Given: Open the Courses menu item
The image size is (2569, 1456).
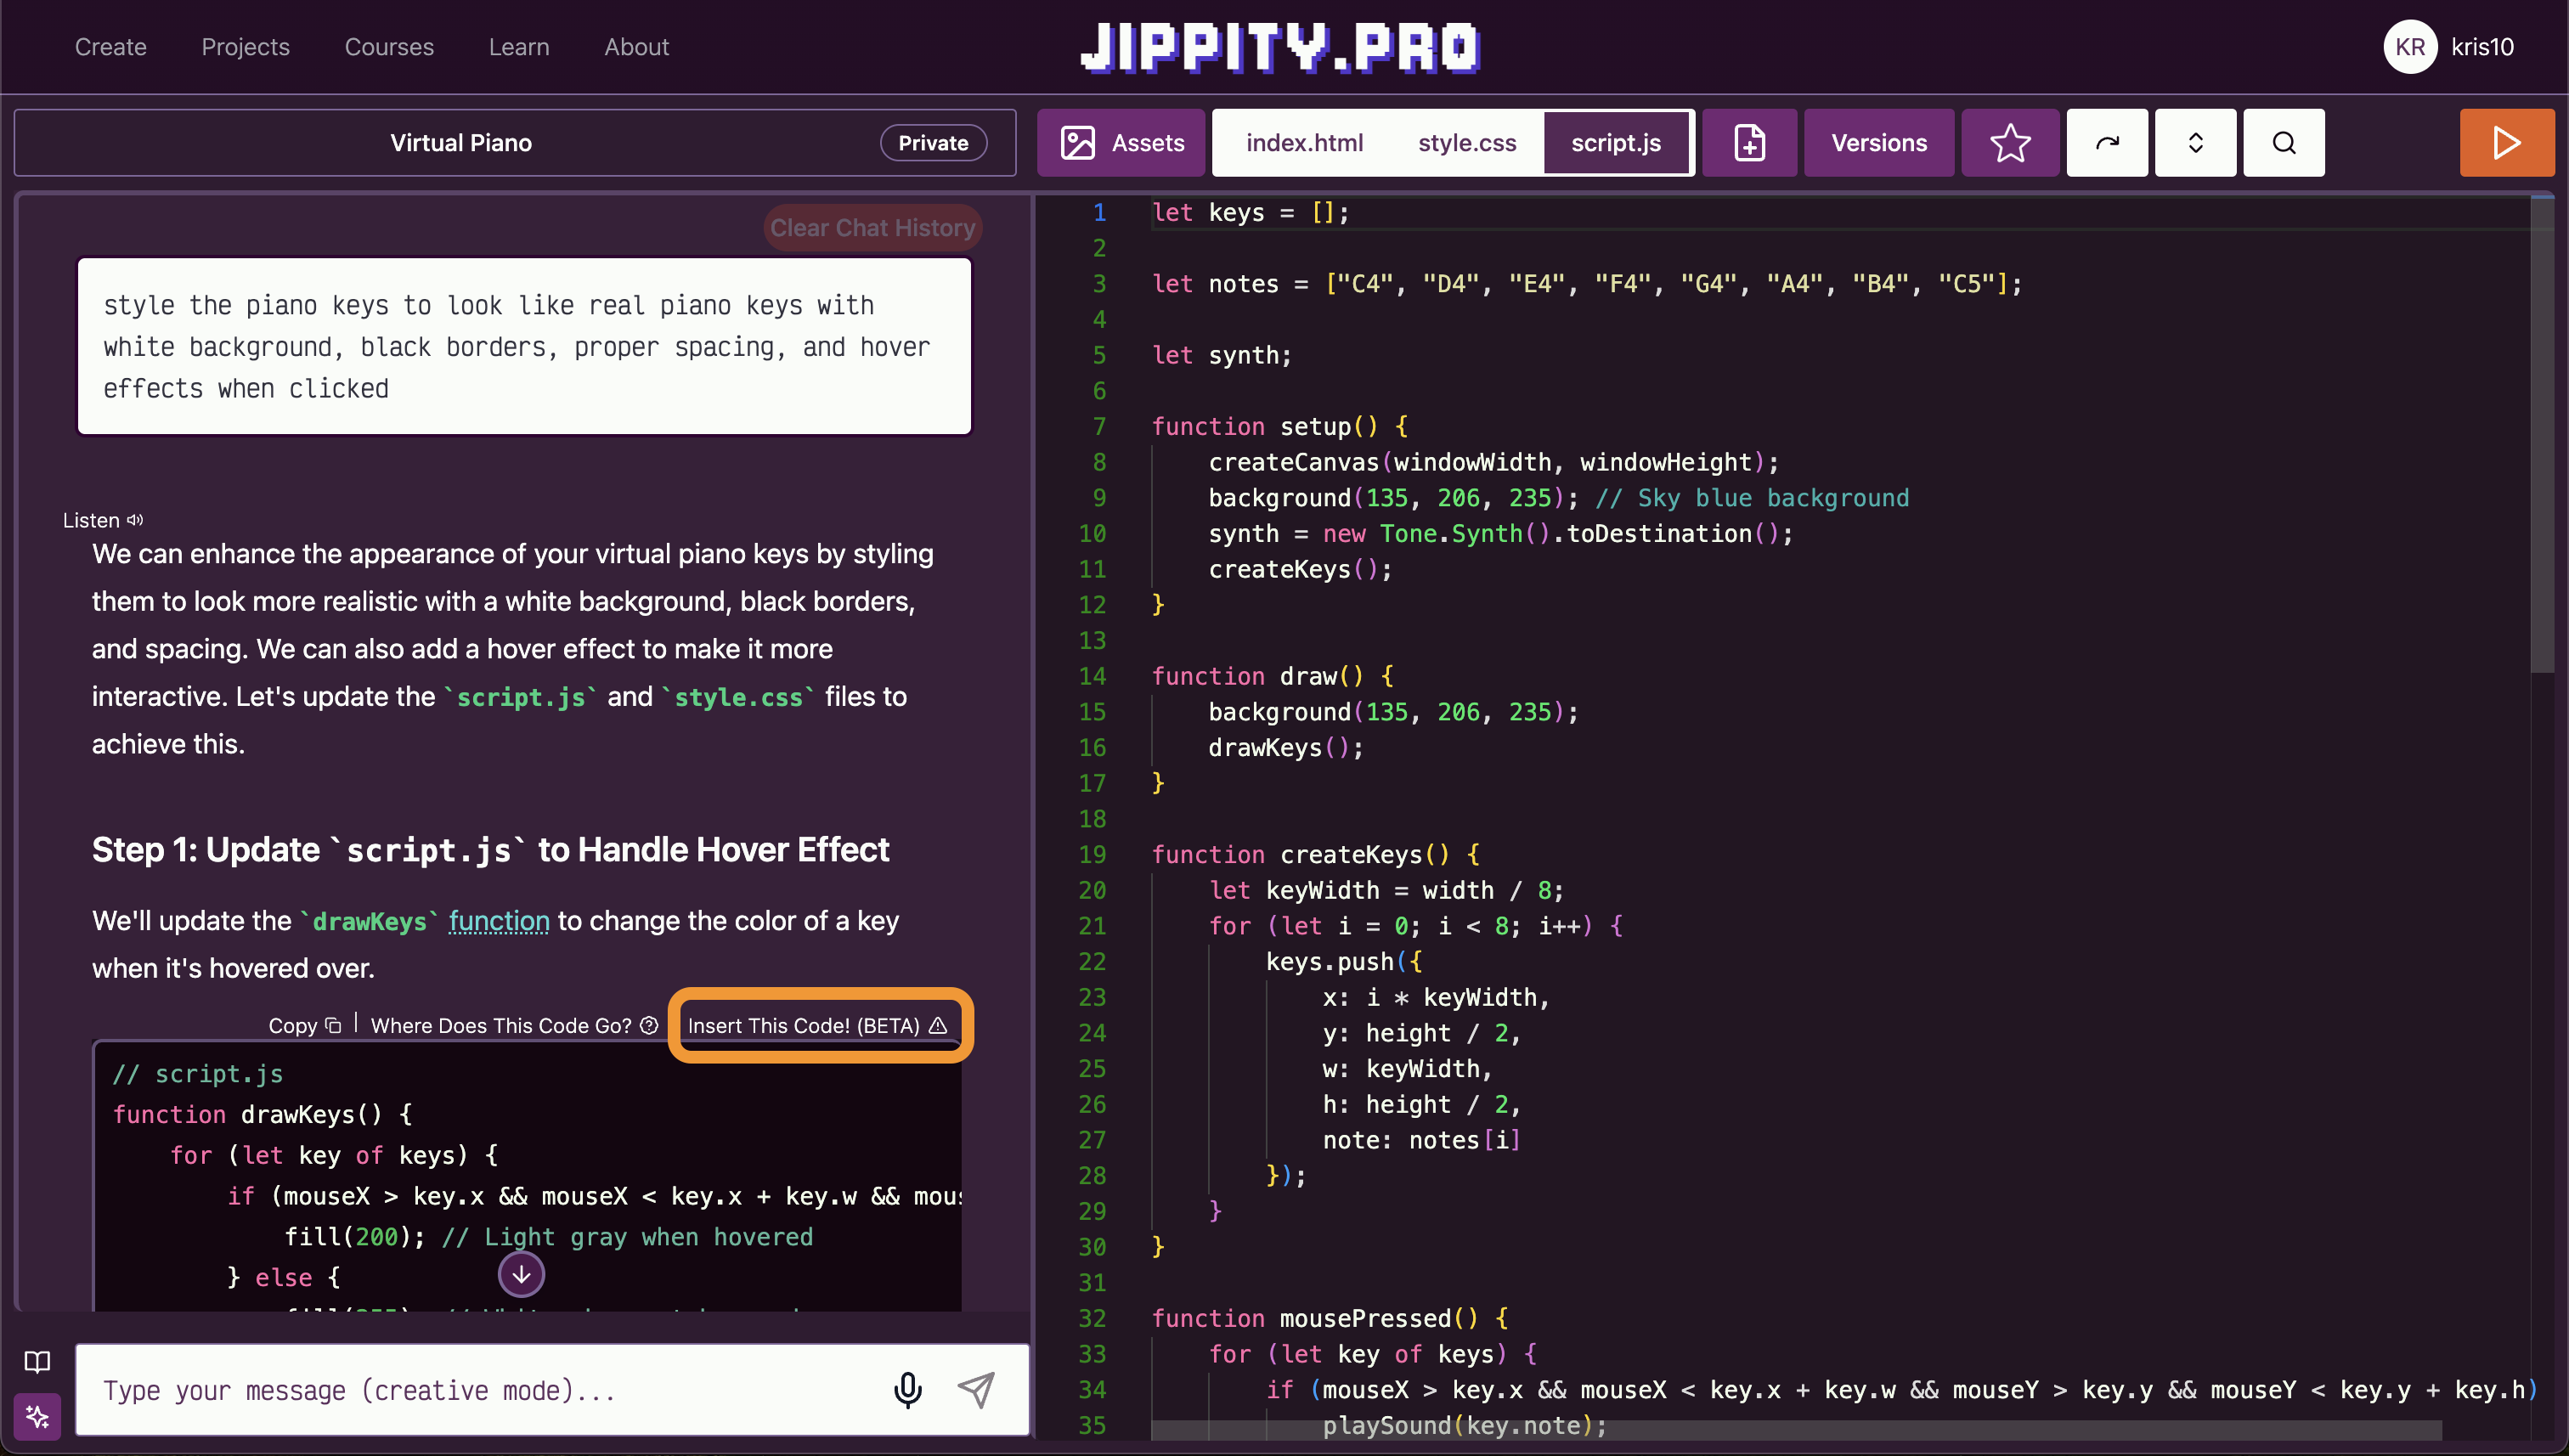Looking at the screenshot, I should 389,47.
